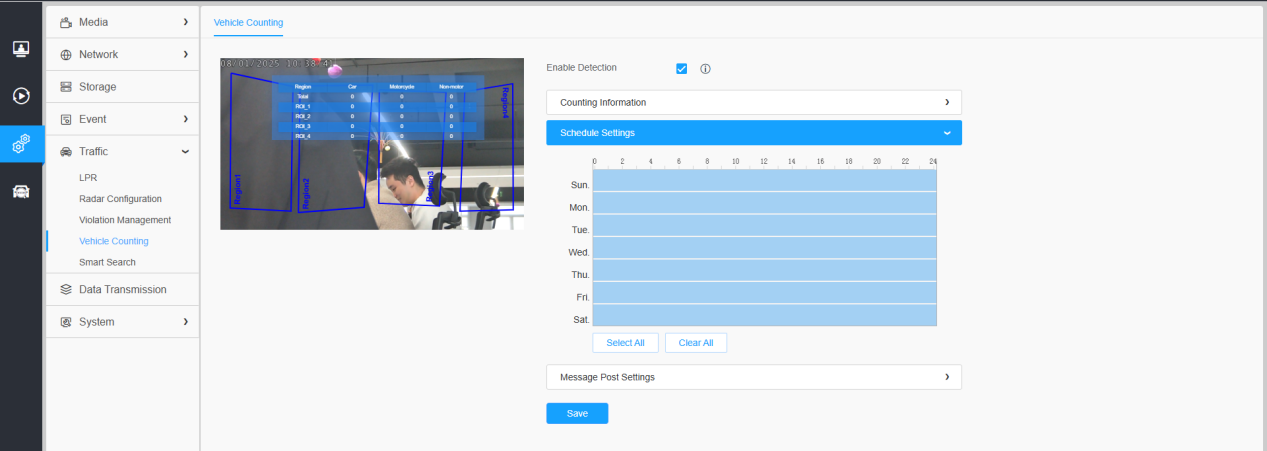
Task: Click the Media menu label
Action: [93, 22]
